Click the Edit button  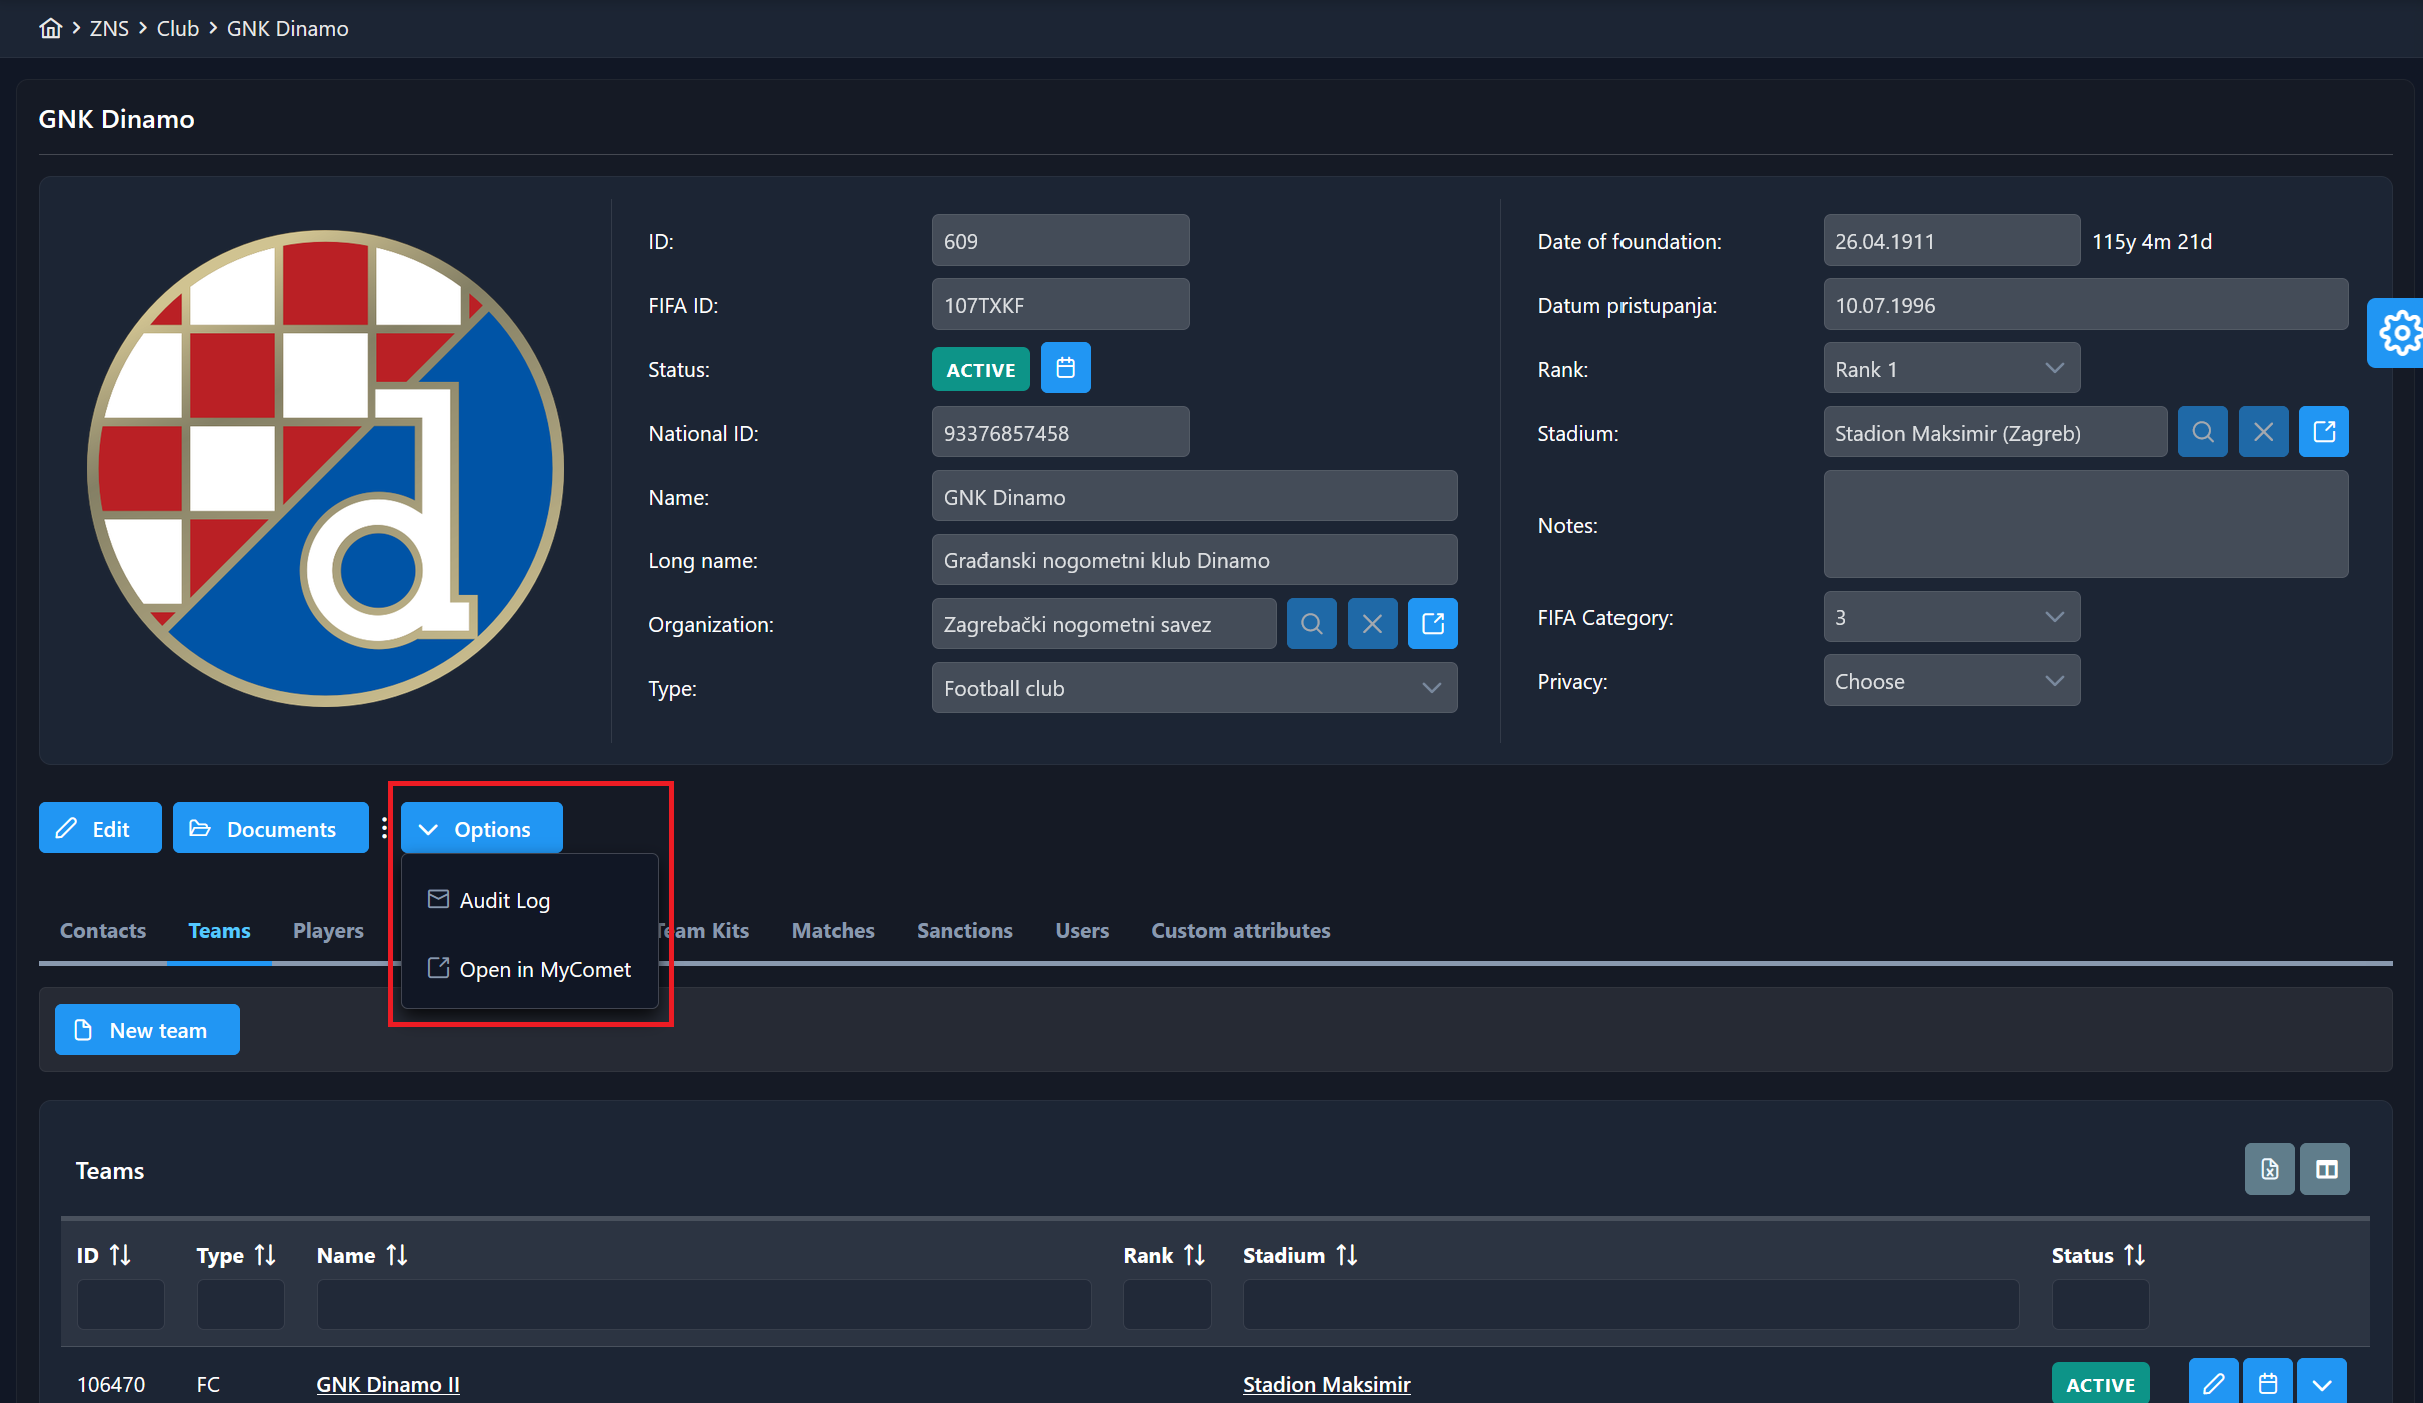(x=100, y=828)
